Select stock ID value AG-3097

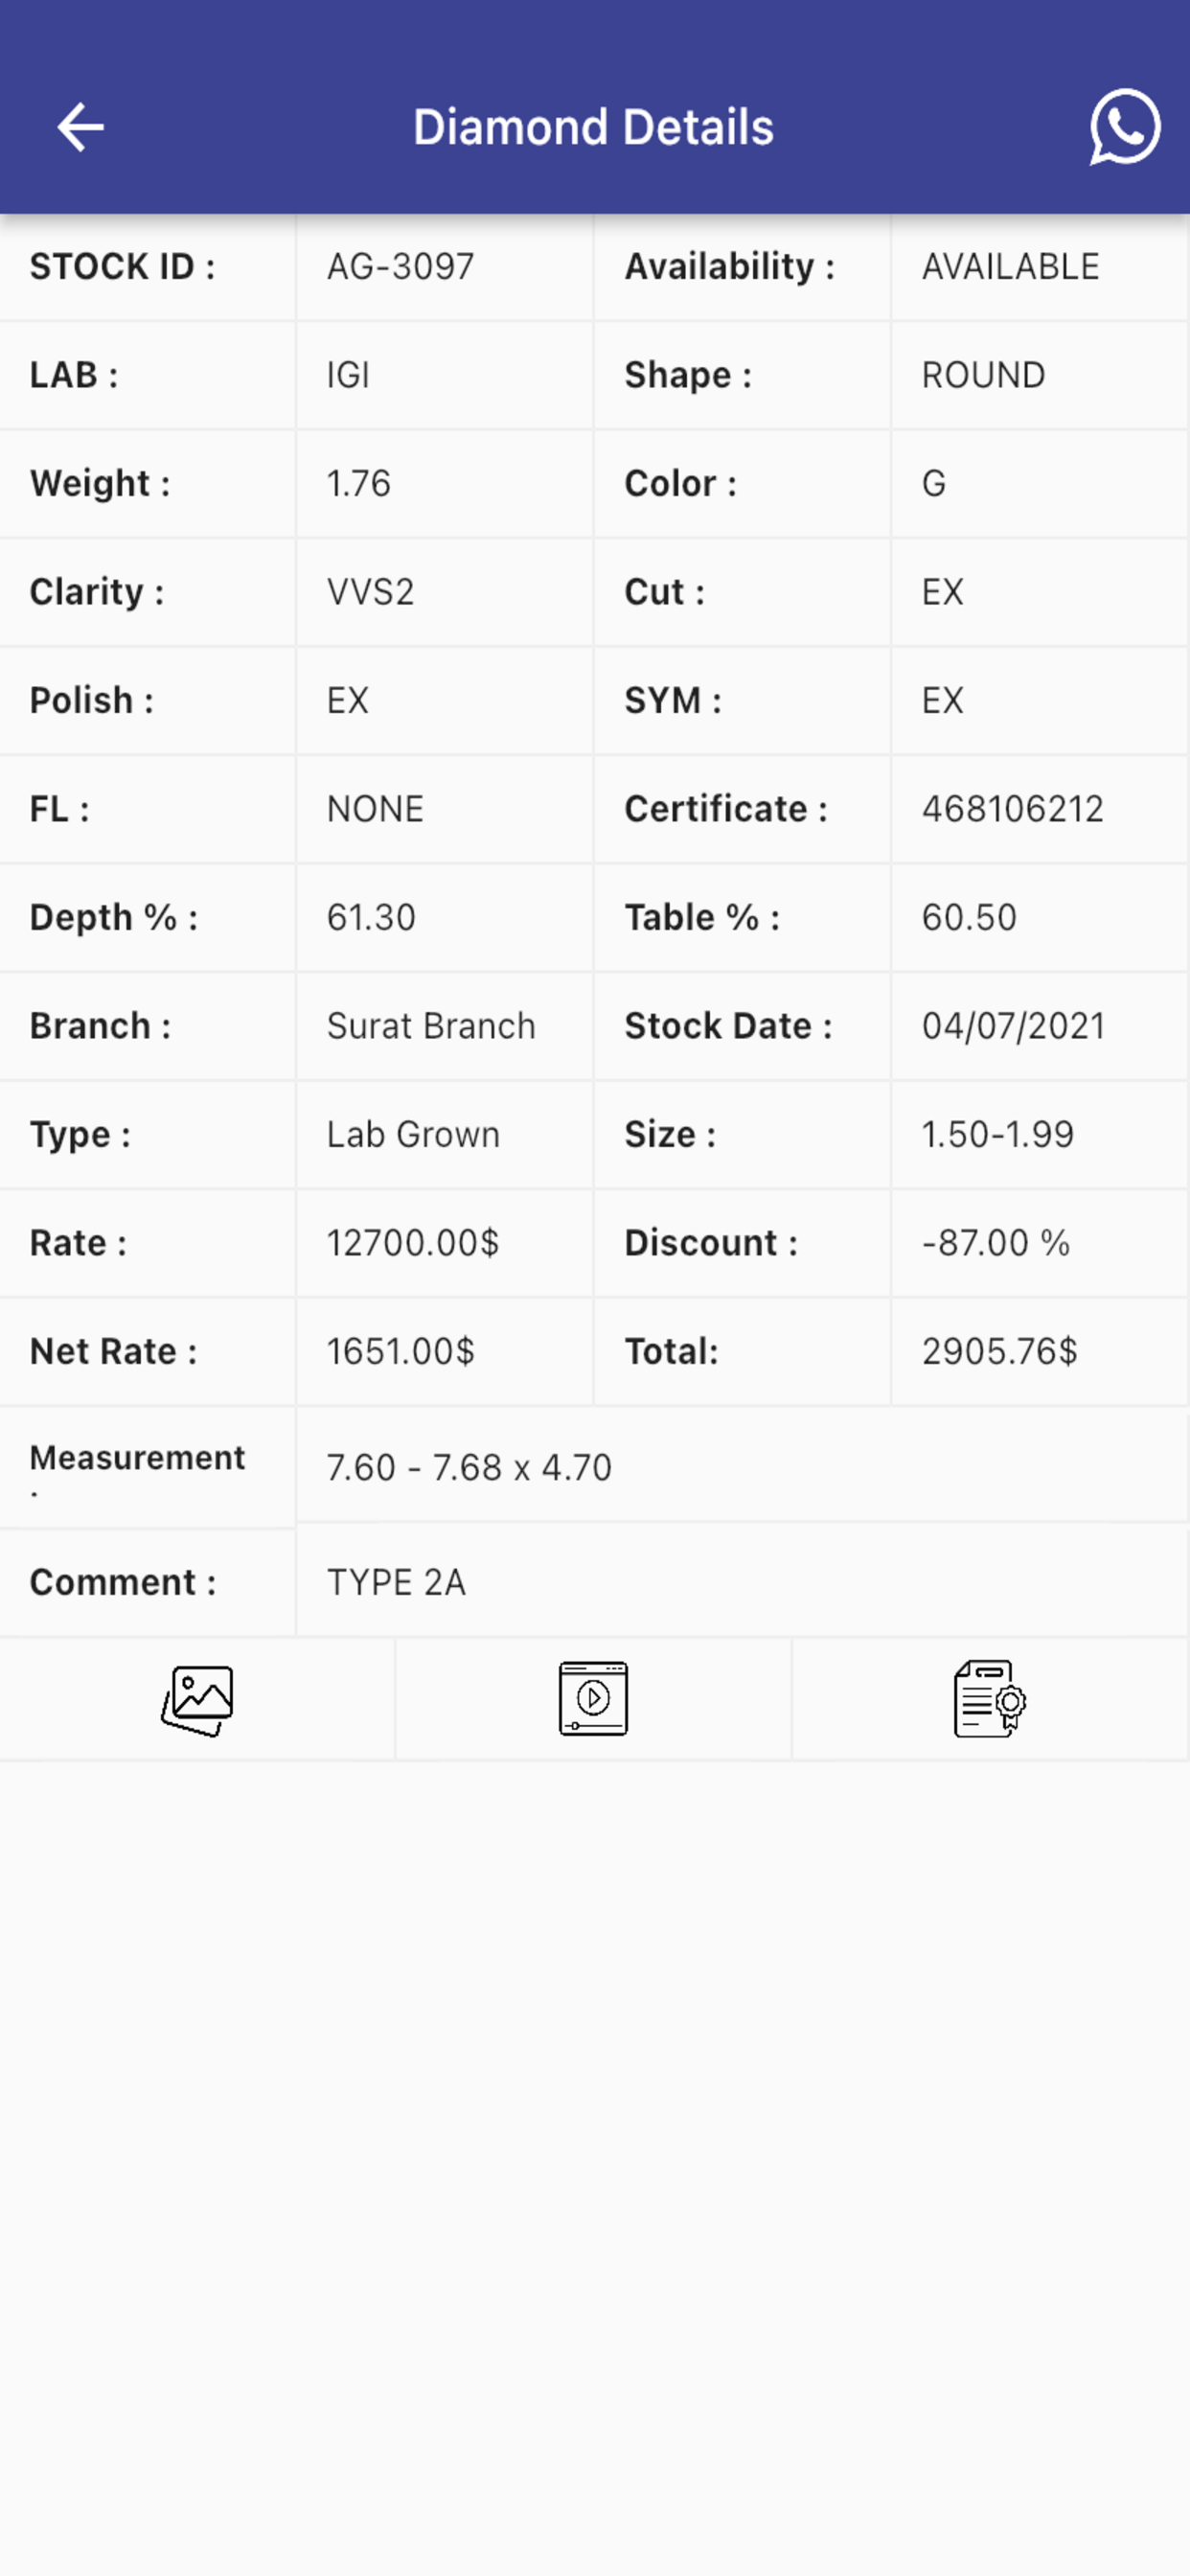tap(400, 267)
